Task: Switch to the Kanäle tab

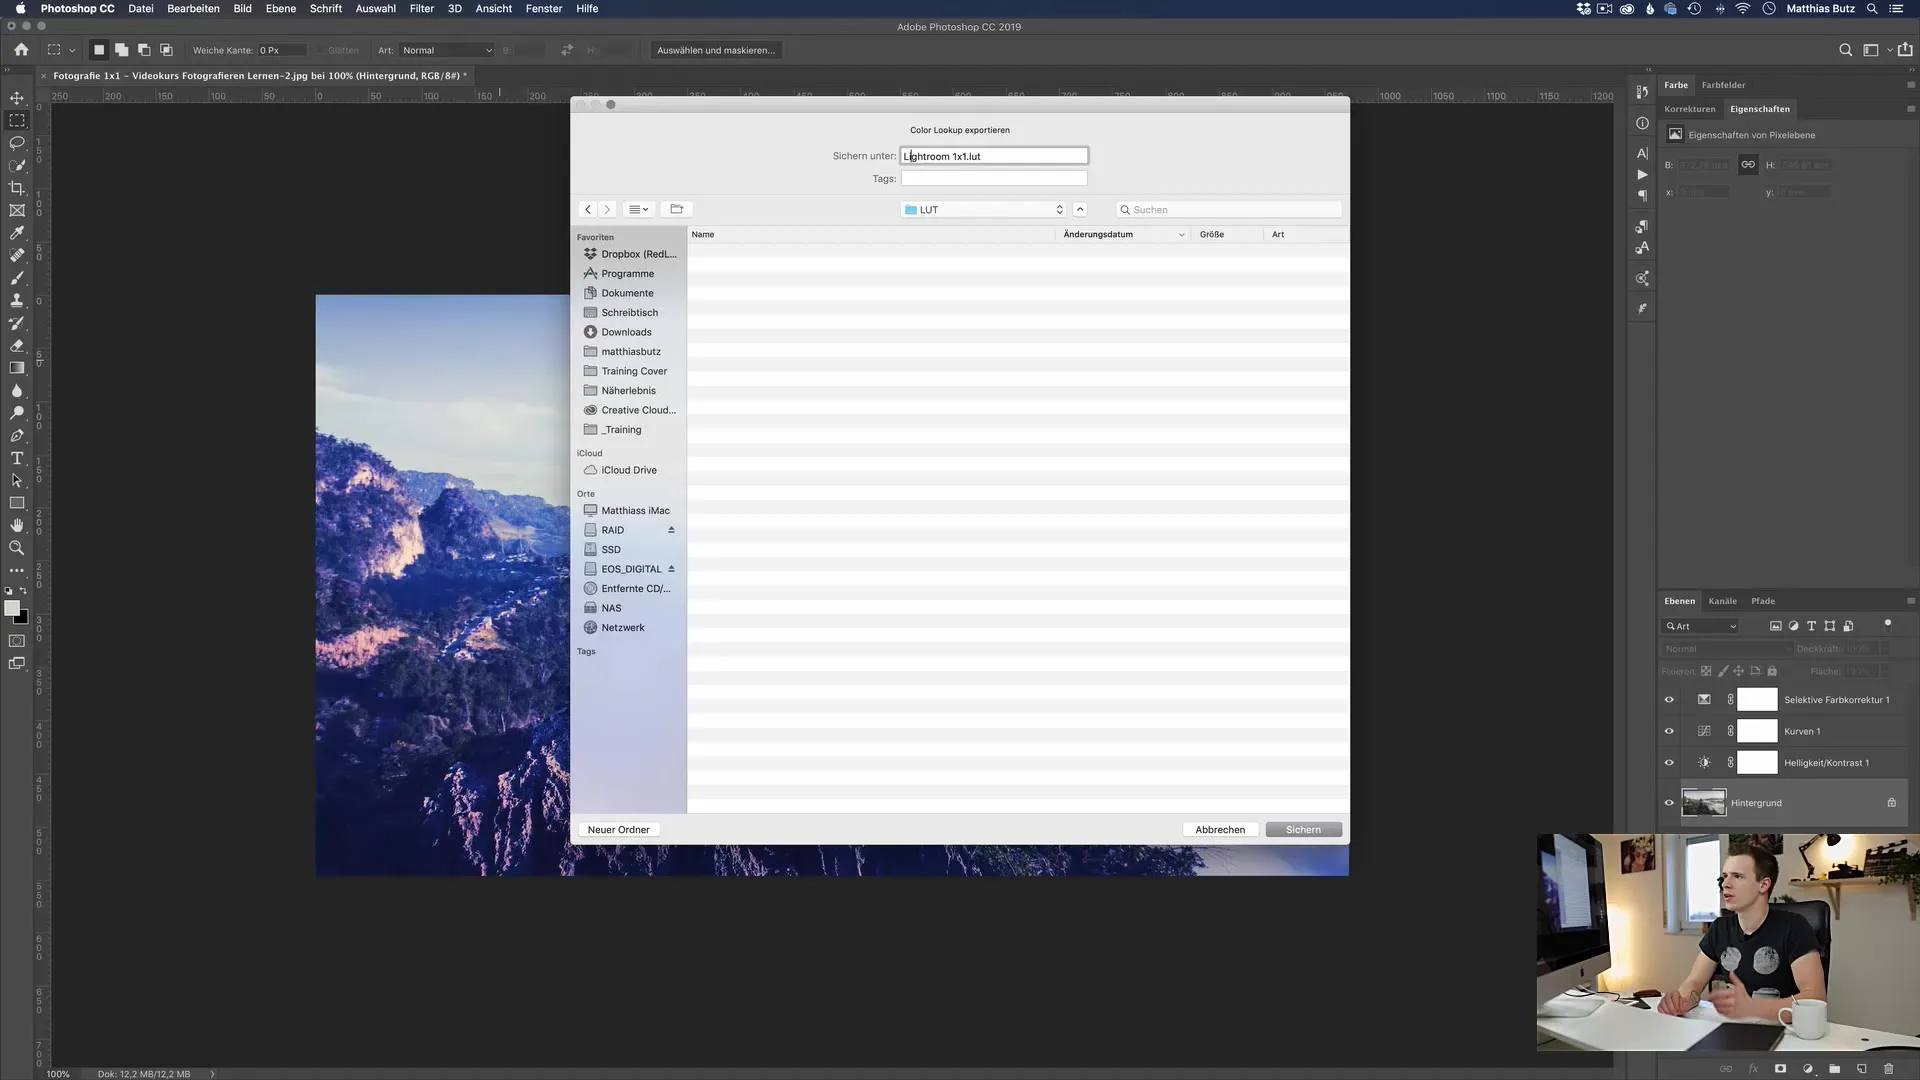Action: (1724, 600)
